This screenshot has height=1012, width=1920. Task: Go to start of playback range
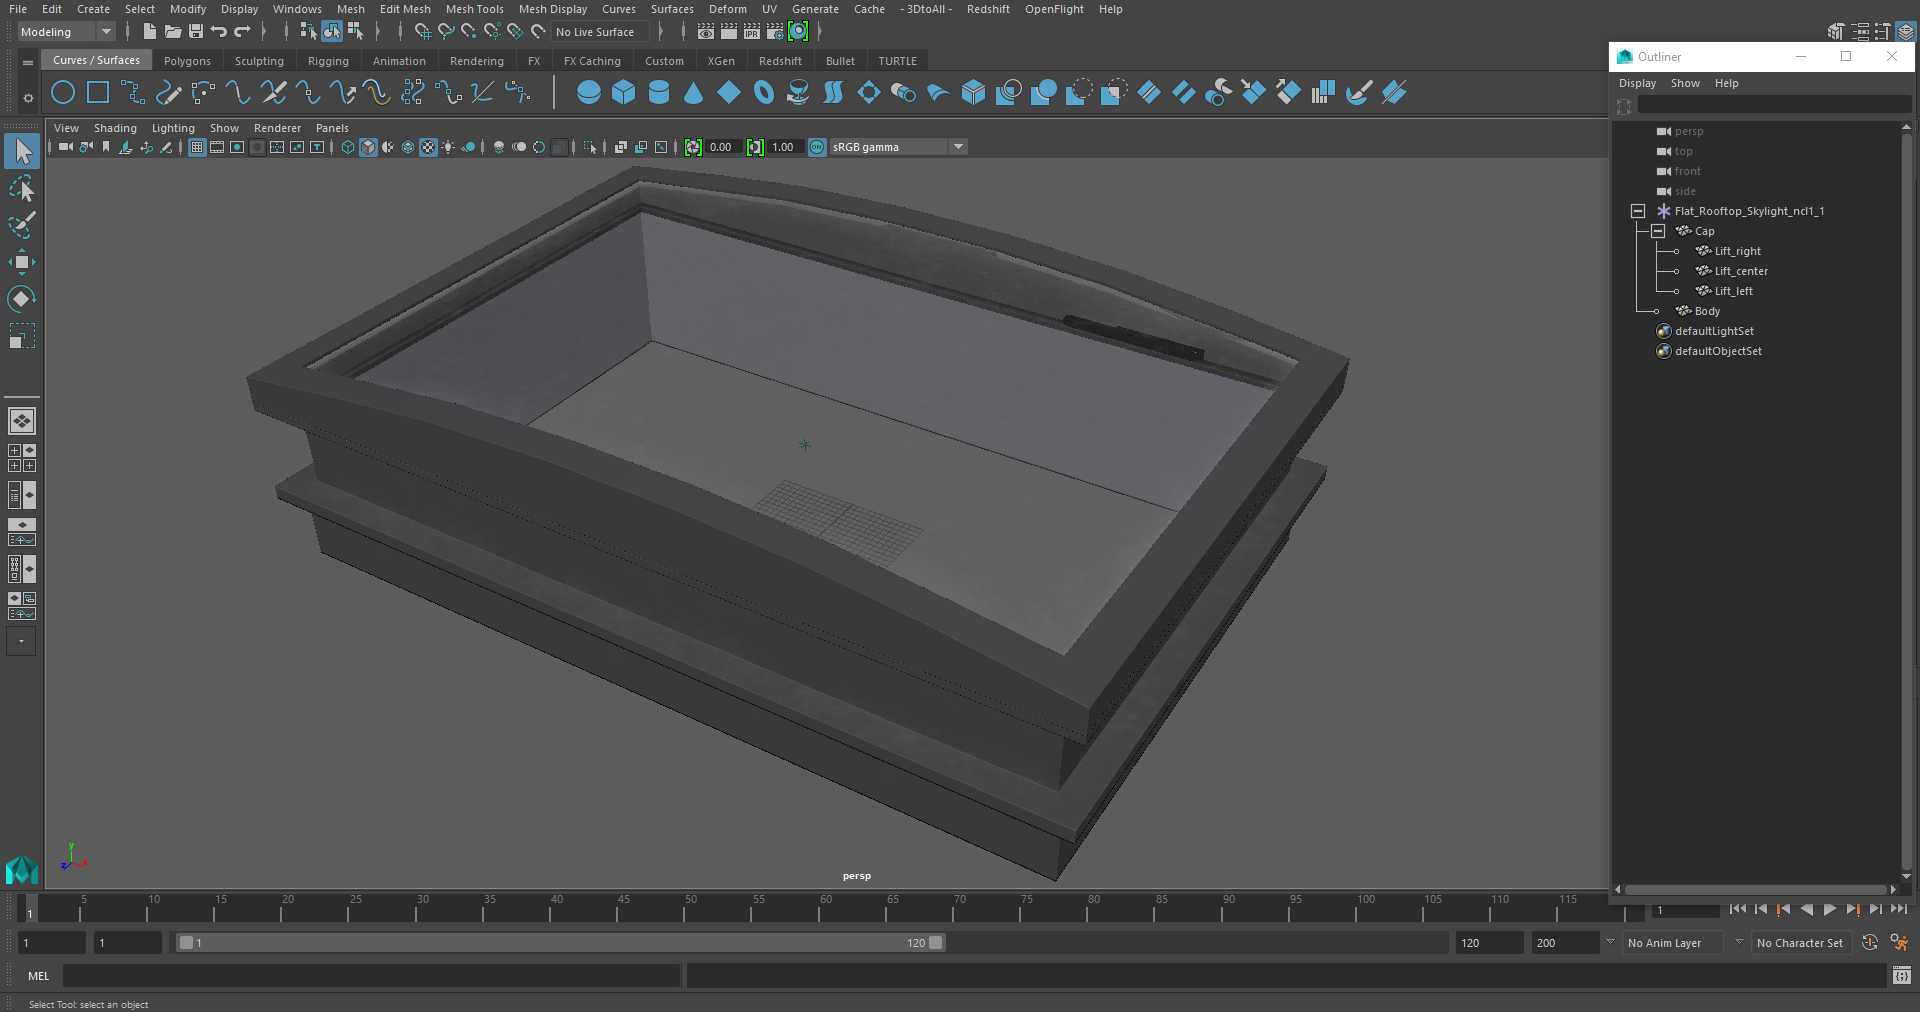[x=1738, y=909]
